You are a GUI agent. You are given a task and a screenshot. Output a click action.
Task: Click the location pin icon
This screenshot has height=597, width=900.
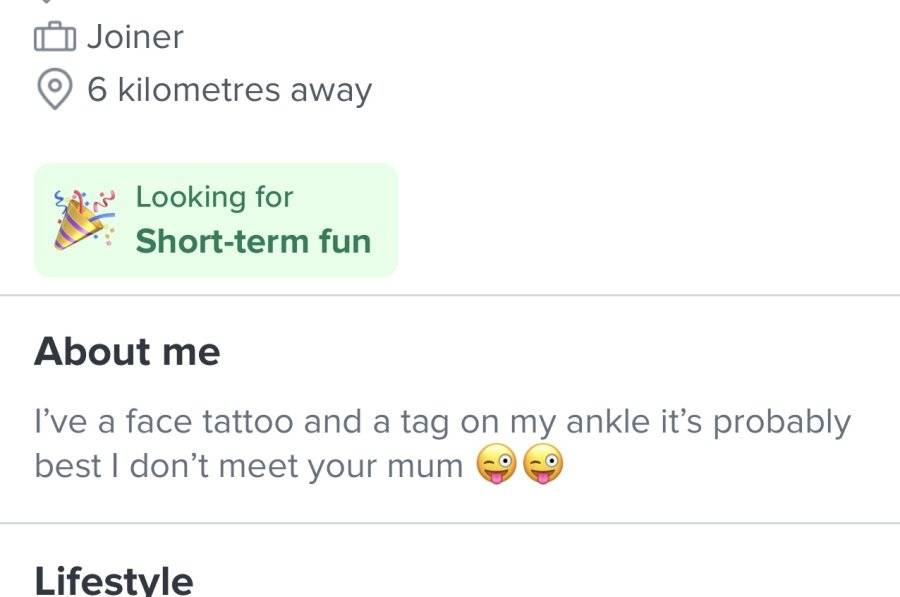click(x=55, y=90)
